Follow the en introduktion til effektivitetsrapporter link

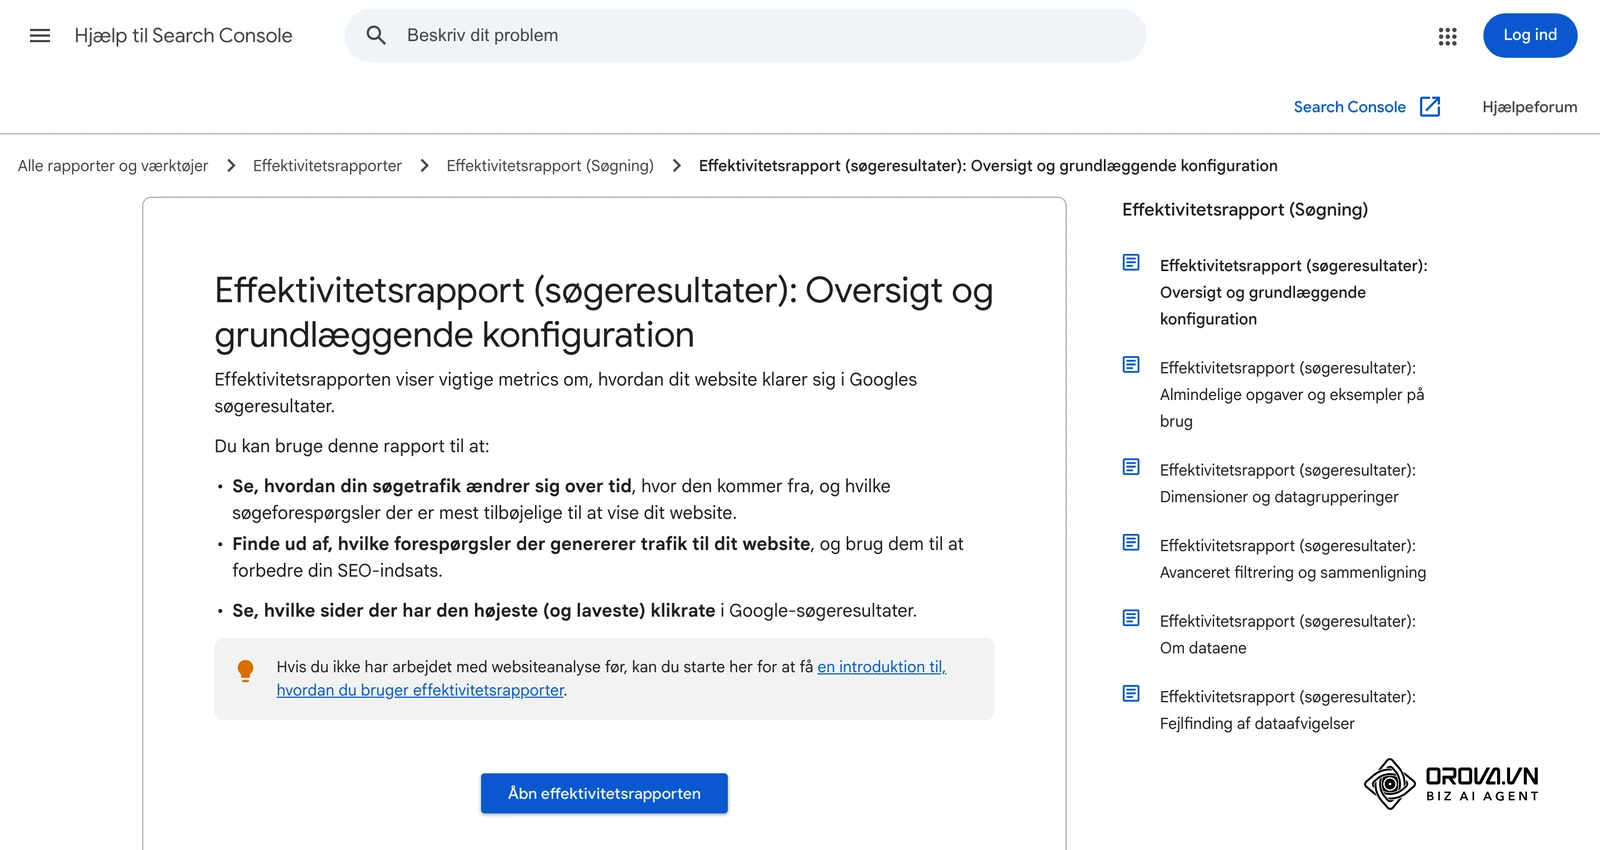(611, 678)
